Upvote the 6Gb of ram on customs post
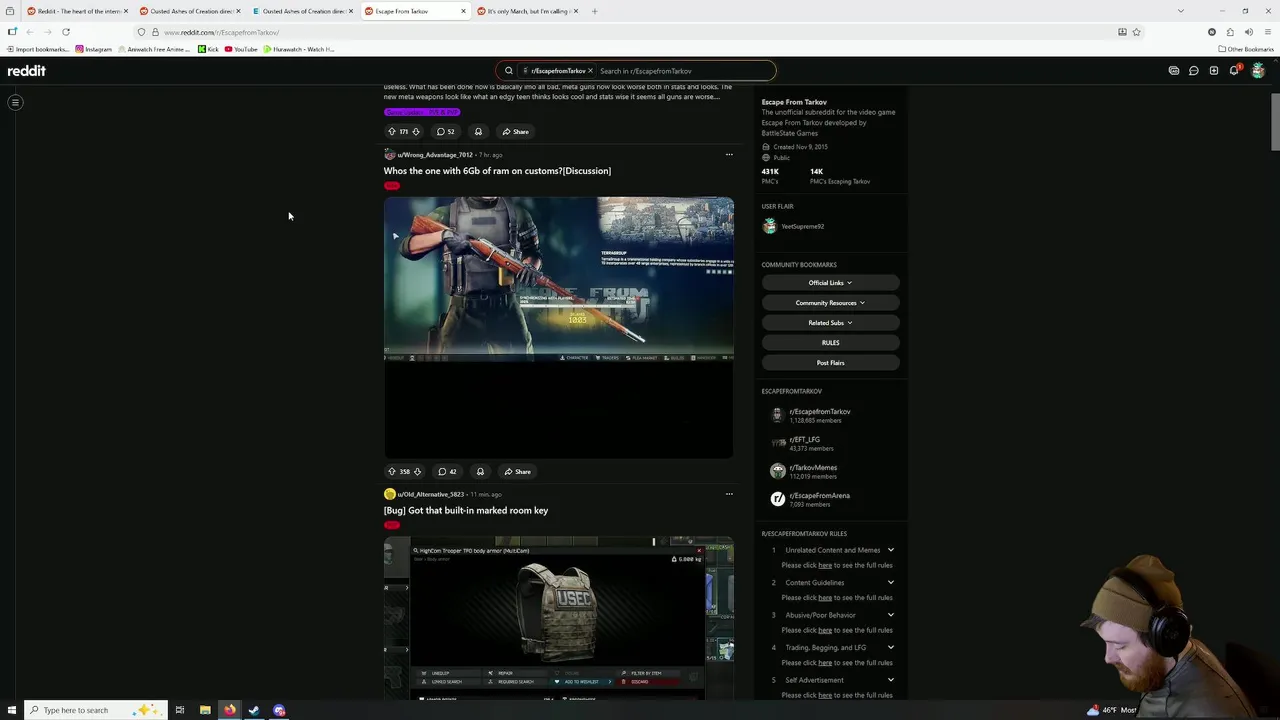The width and height of the screenshot is (1280, 720). [392, 471]
